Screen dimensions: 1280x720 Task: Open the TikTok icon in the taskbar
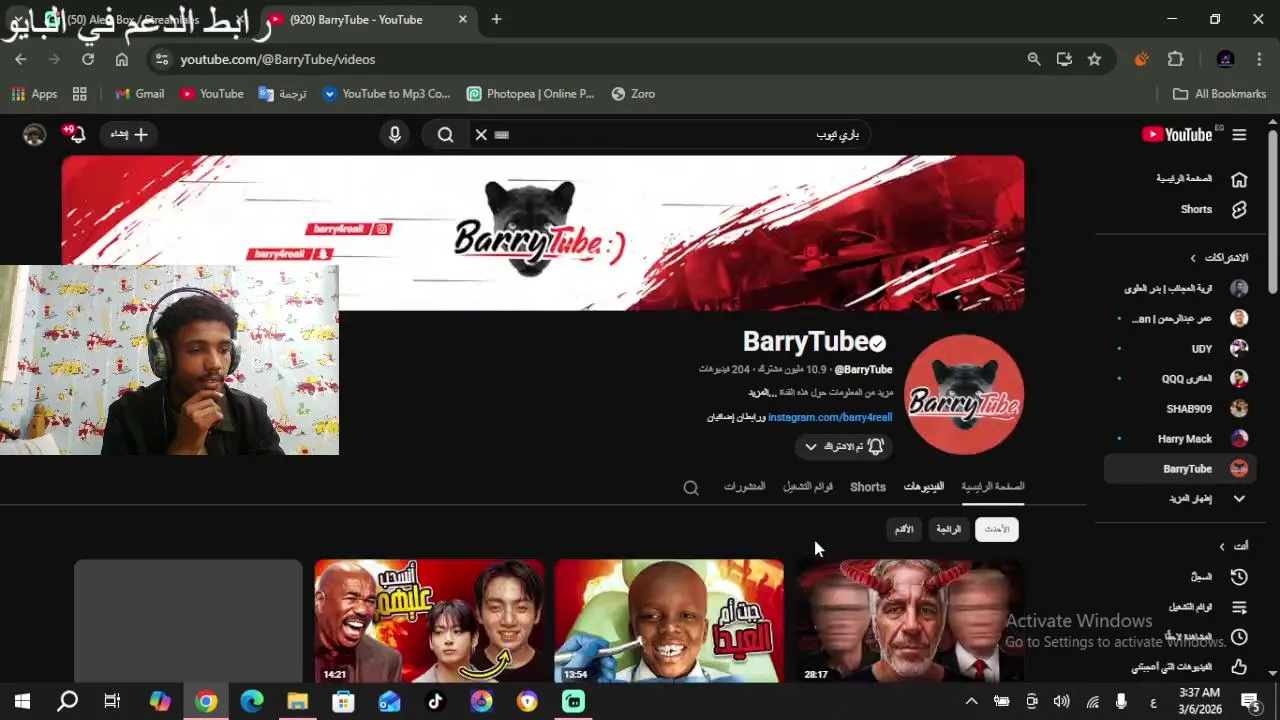(435, 701)
